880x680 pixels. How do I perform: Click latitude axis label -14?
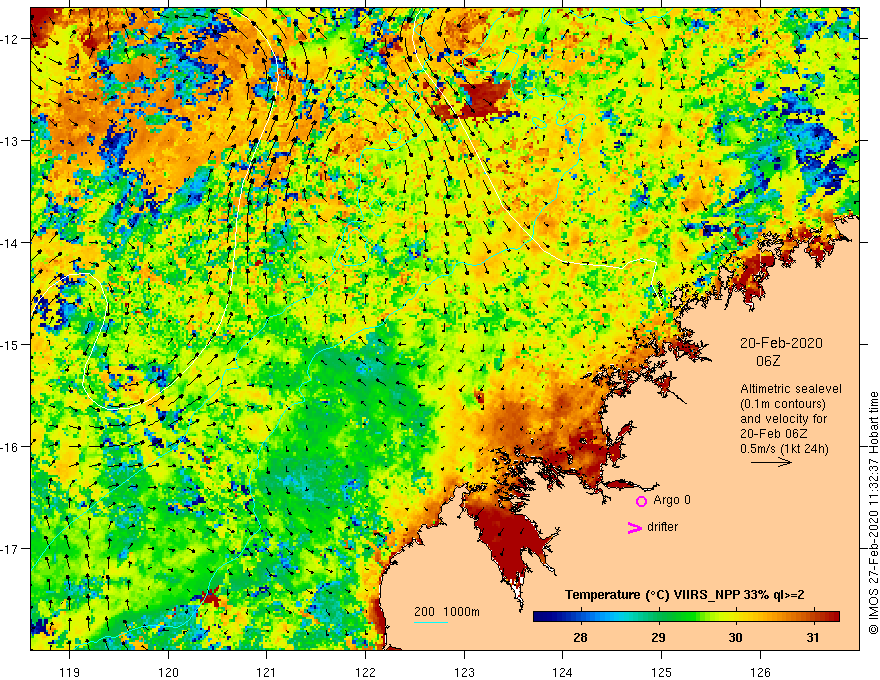point(10,243)
